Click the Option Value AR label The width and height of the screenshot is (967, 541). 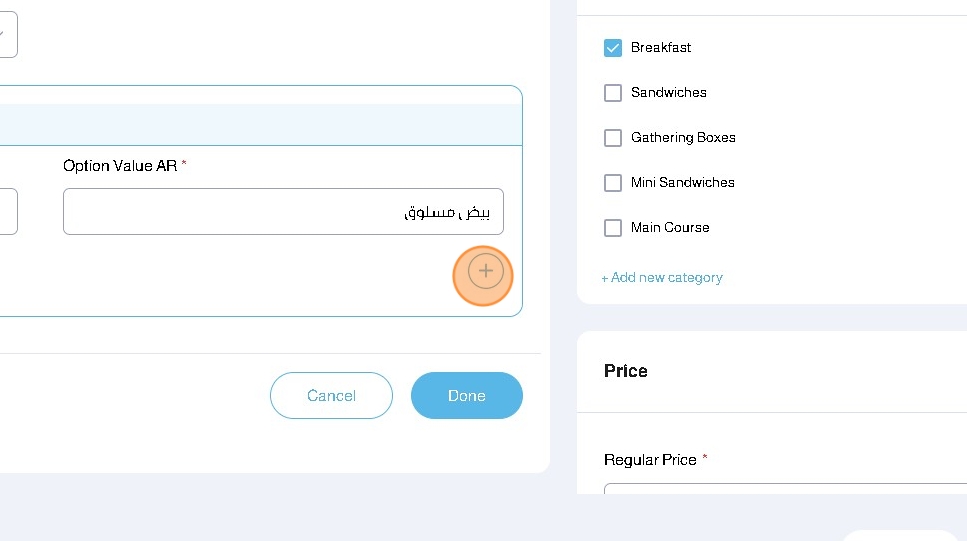120,166
